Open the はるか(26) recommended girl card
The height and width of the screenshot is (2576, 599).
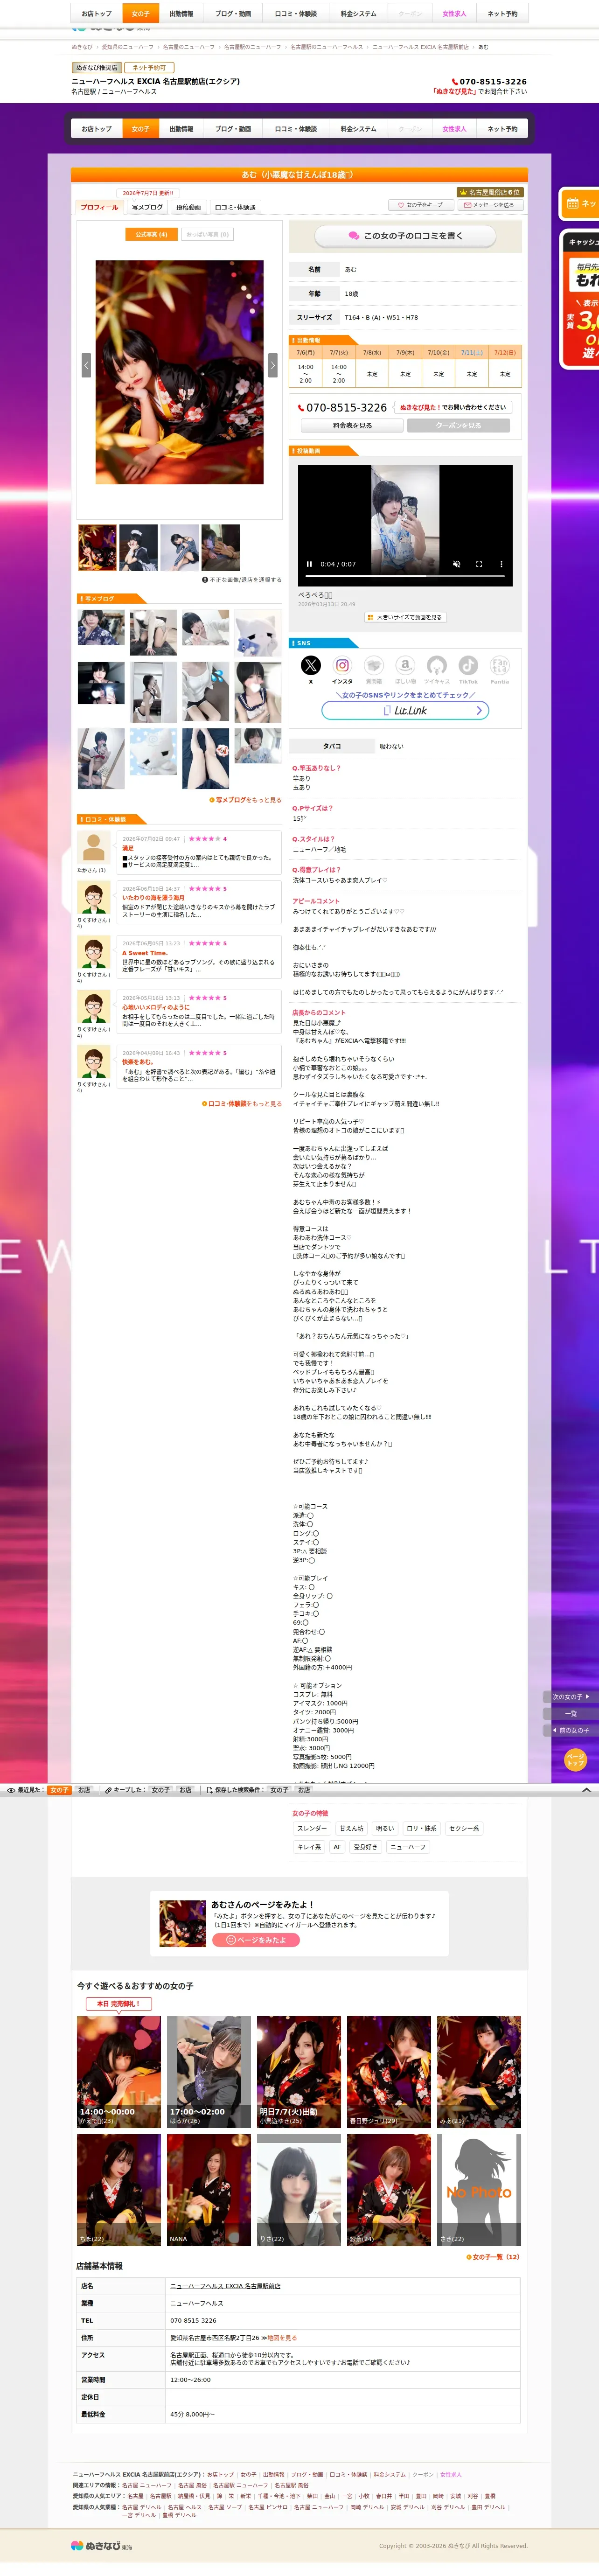pyautogui.click(x=209, y=2072)
